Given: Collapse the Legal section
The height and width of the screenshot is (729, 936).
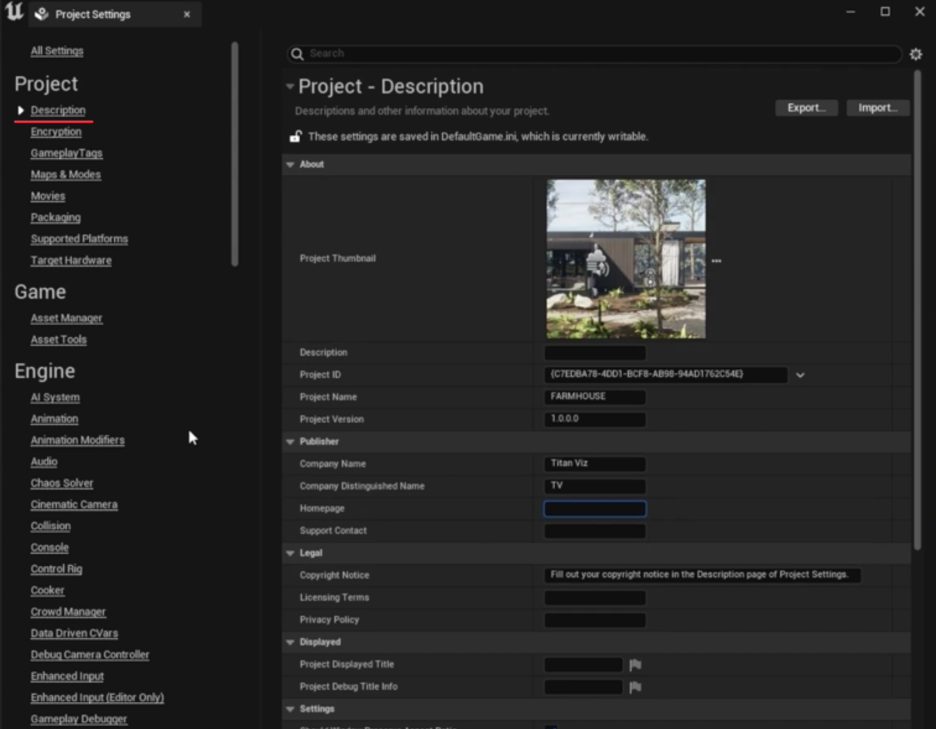Looking at the screenshot, I should click(291, 553).
